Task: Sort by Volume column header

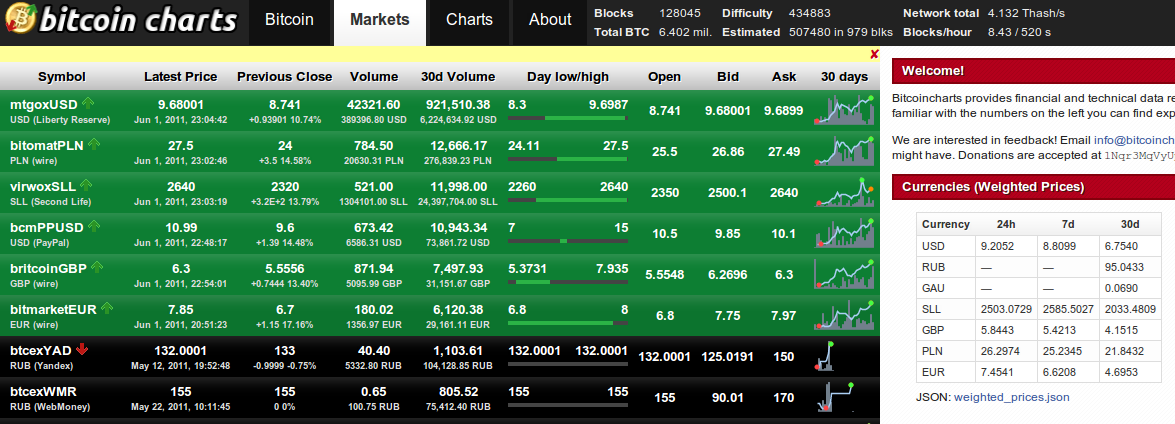Action: click(374, 76)
